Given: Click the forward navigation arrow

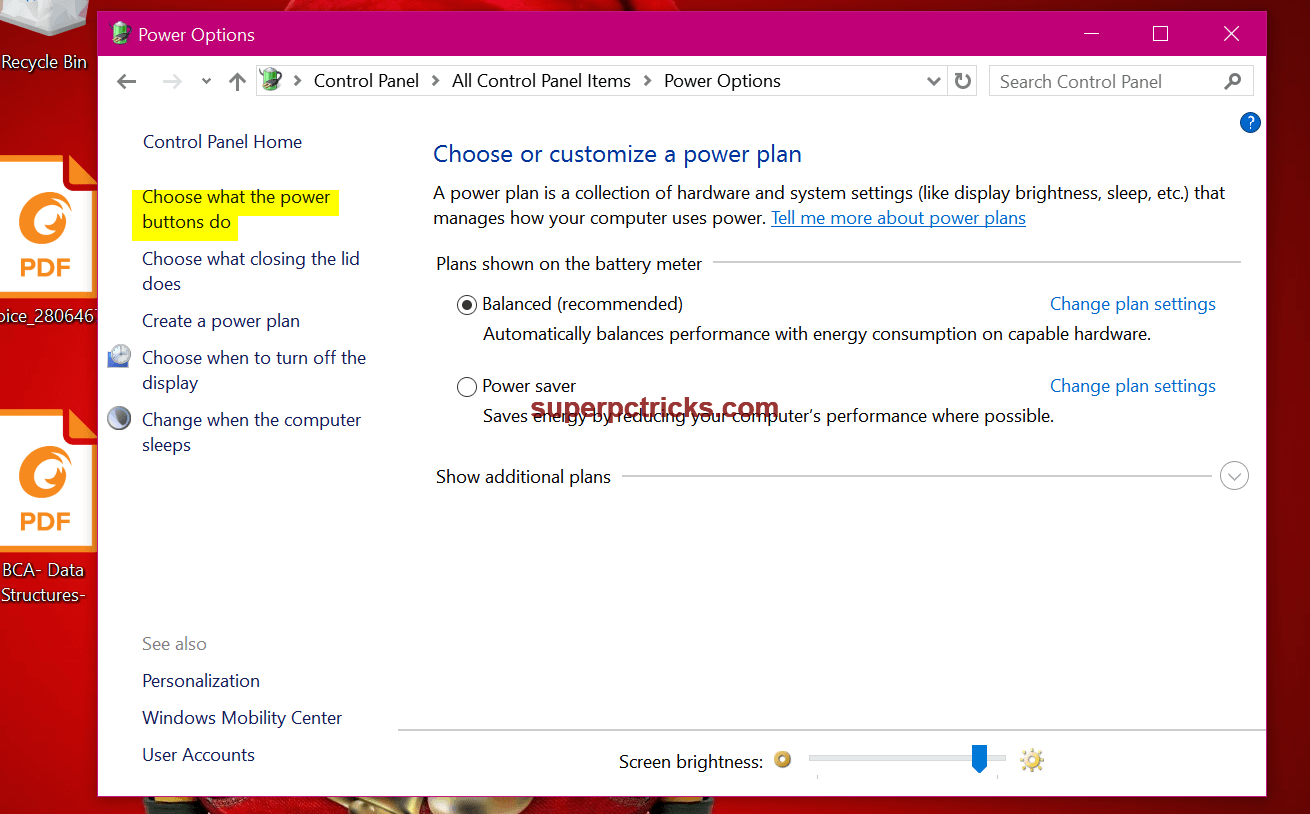Looking at the screenshot, I should 171,81.
